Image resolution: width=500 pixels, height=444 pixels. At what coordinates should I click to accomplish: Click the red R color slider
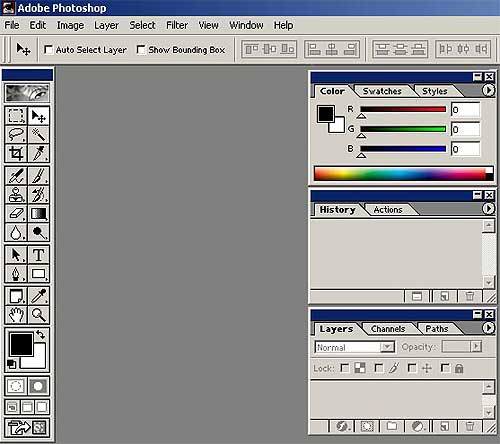coord(403,109)
